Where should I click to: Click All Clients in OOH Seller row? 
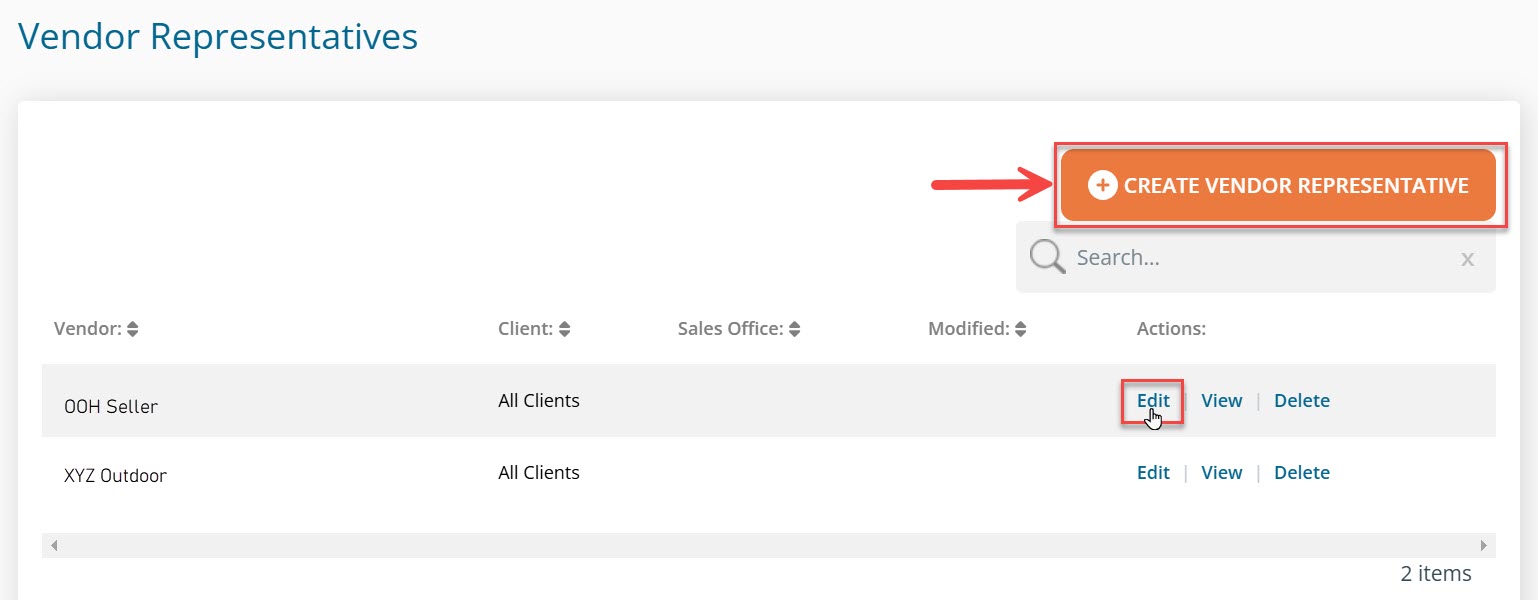[539, 400]
